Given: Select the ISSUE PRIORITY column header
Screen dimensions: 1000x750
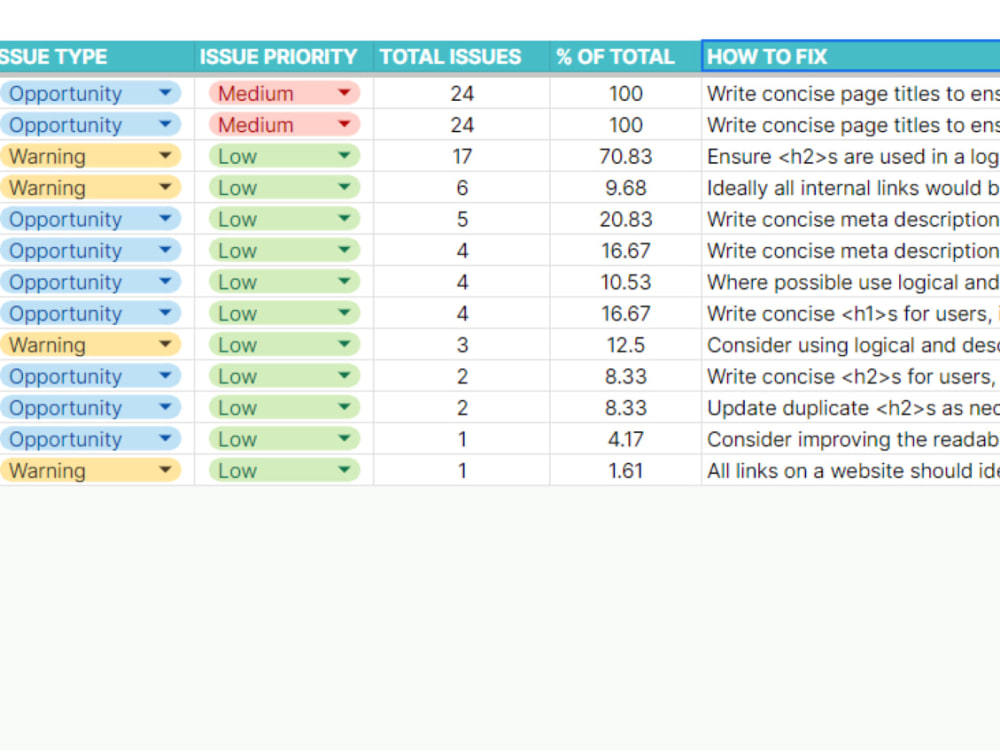Looking at the screenshot, I should 283,57.
